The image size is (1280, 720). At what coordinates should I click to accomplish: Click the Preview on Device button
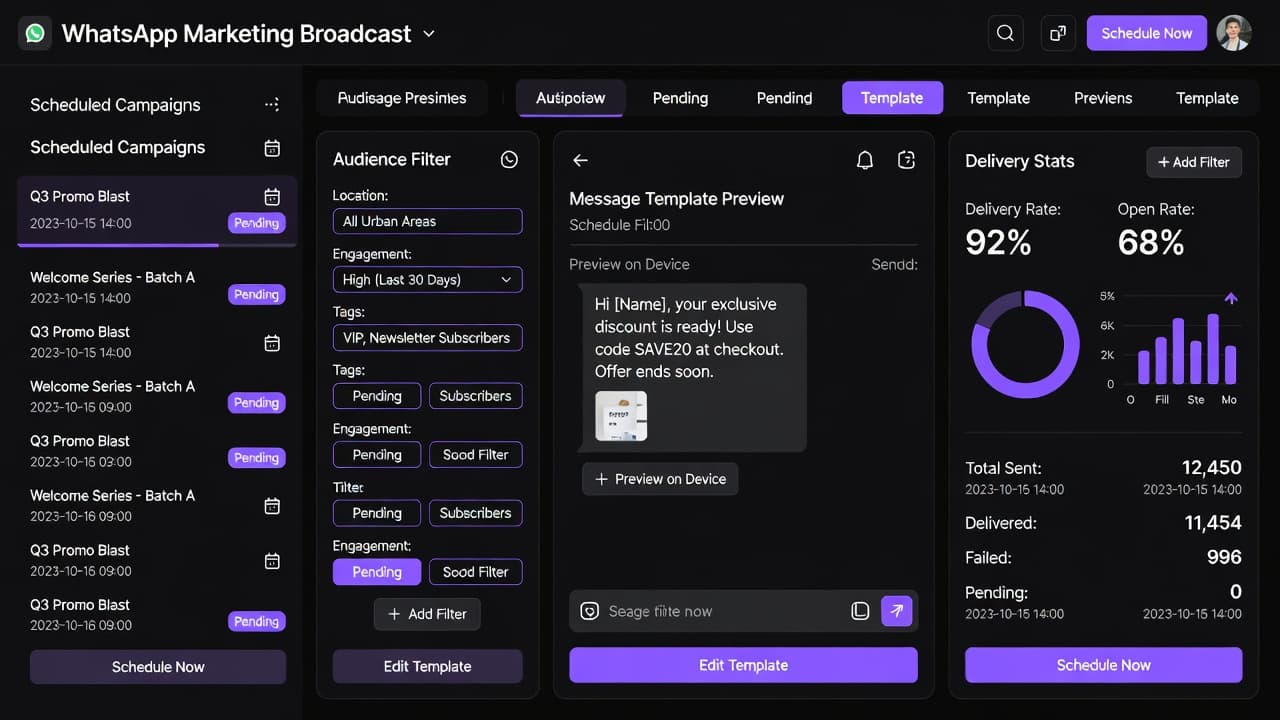coord(661,479)
